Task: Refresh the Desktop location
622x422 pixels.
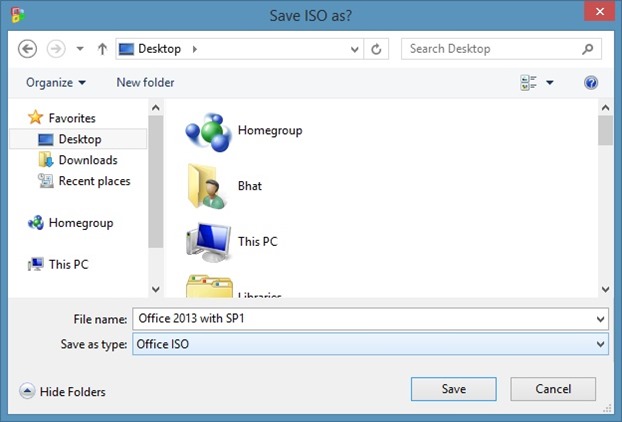Action: pyautogui.click(x=376, y=49)
